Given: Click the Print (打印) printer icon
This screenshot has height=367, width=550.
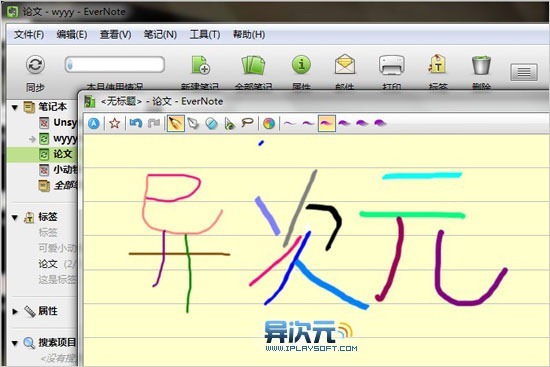Looking at the screenshot, I should 391,65.
